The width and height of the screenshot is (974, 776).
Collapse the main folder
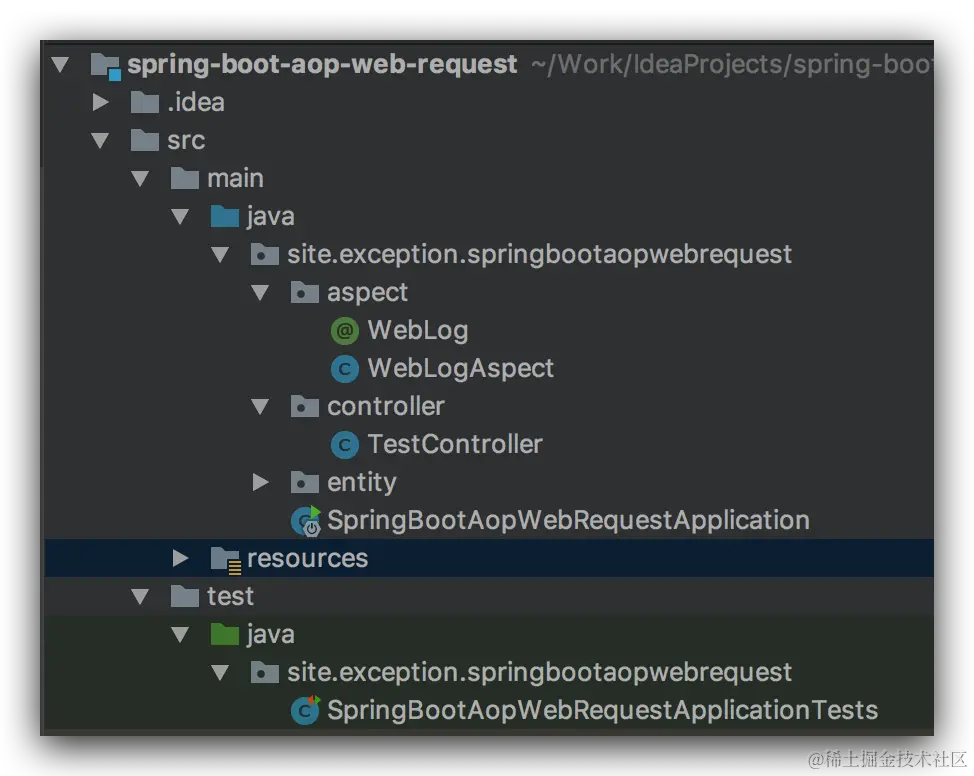coord(140,179)
